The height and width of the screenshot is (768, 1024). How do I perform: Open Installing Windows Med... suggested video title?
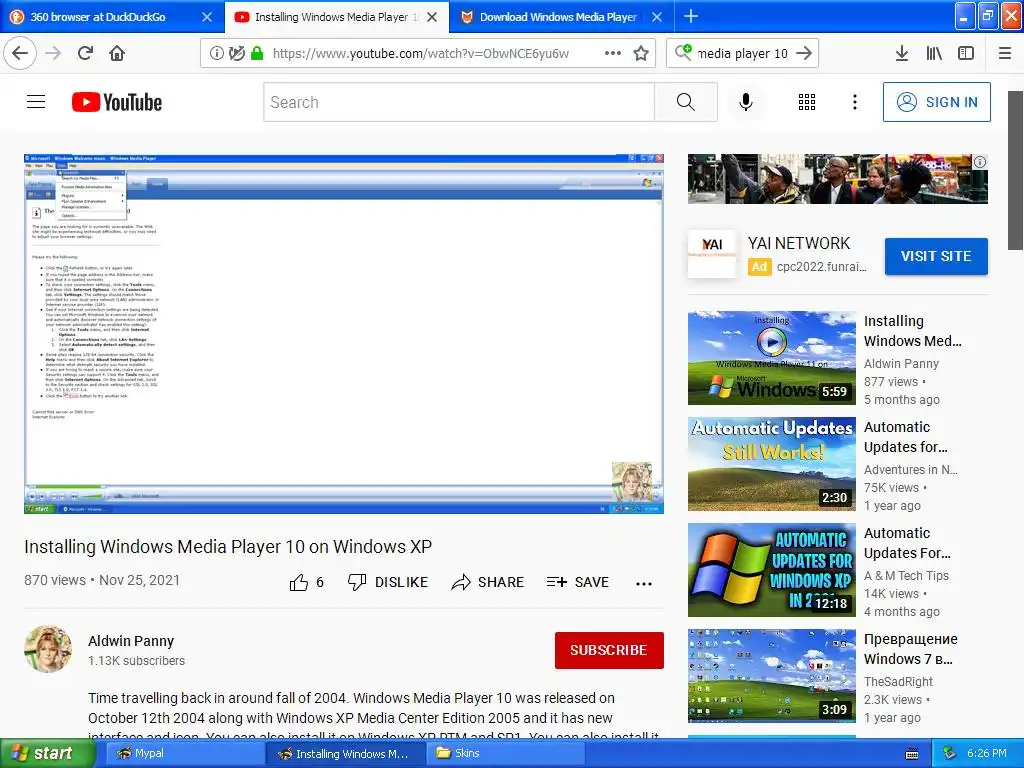click(x=912, y=331)
